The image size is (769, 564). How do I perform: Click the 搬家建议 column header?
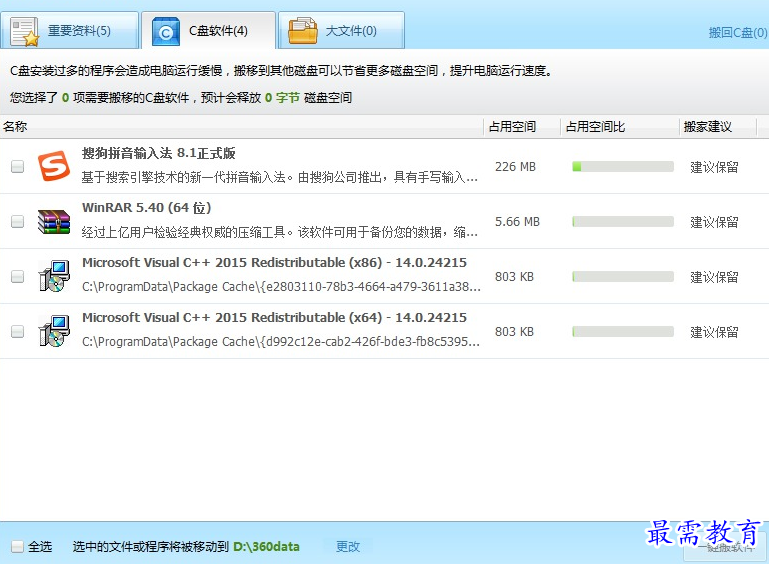[x=718, y=127]
